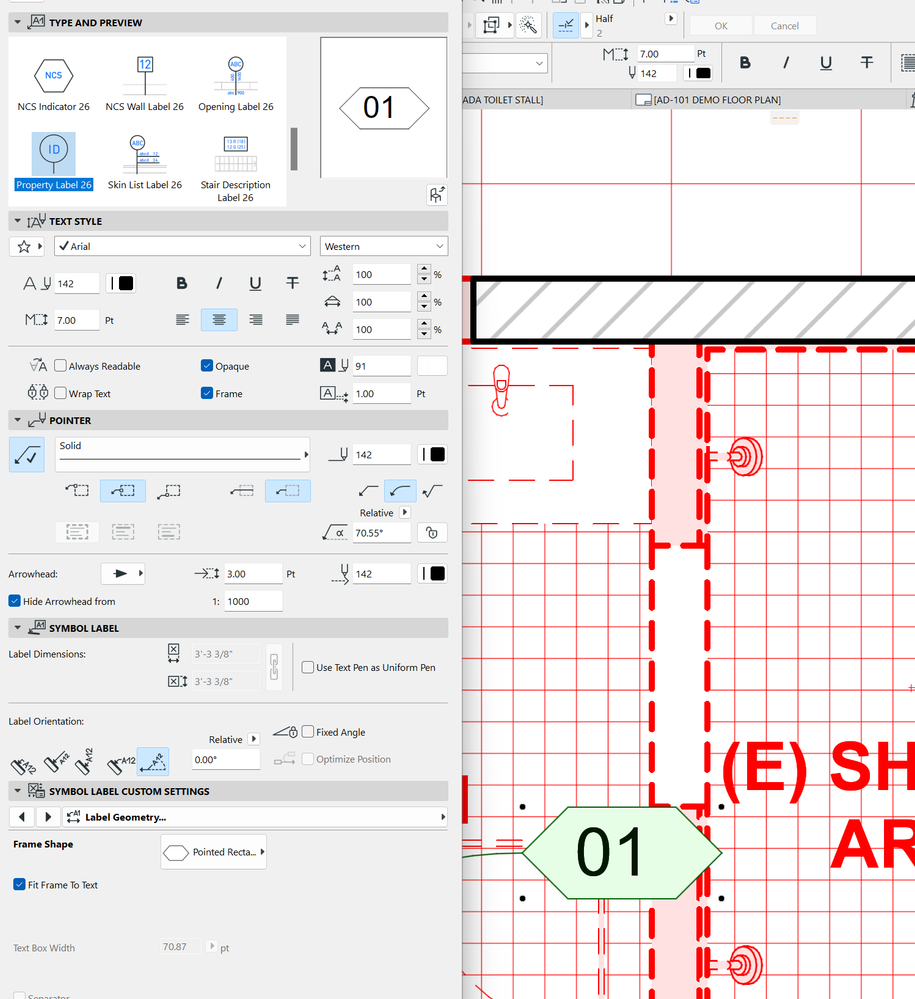Apply underline formatting to the label text
Viewport: 915px width, 999px height.
tap(255, 283)
